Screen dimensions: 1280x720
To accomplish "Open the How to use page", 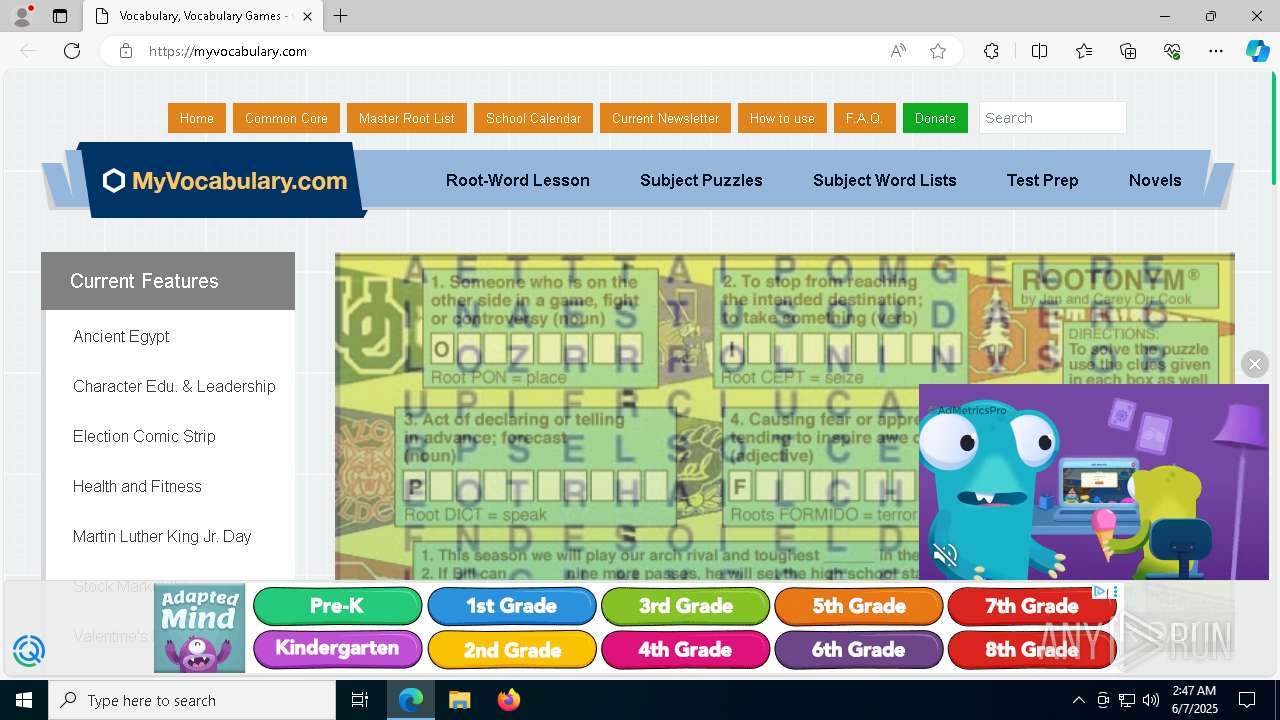I will tap(782, 118).
